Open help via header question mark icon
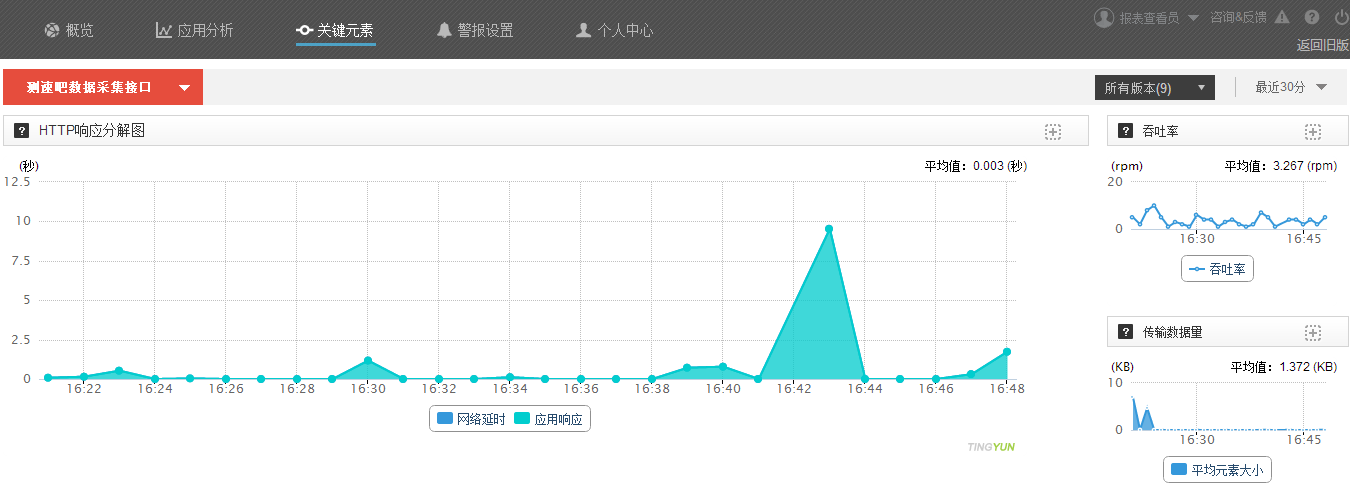 coord(1312,17)
